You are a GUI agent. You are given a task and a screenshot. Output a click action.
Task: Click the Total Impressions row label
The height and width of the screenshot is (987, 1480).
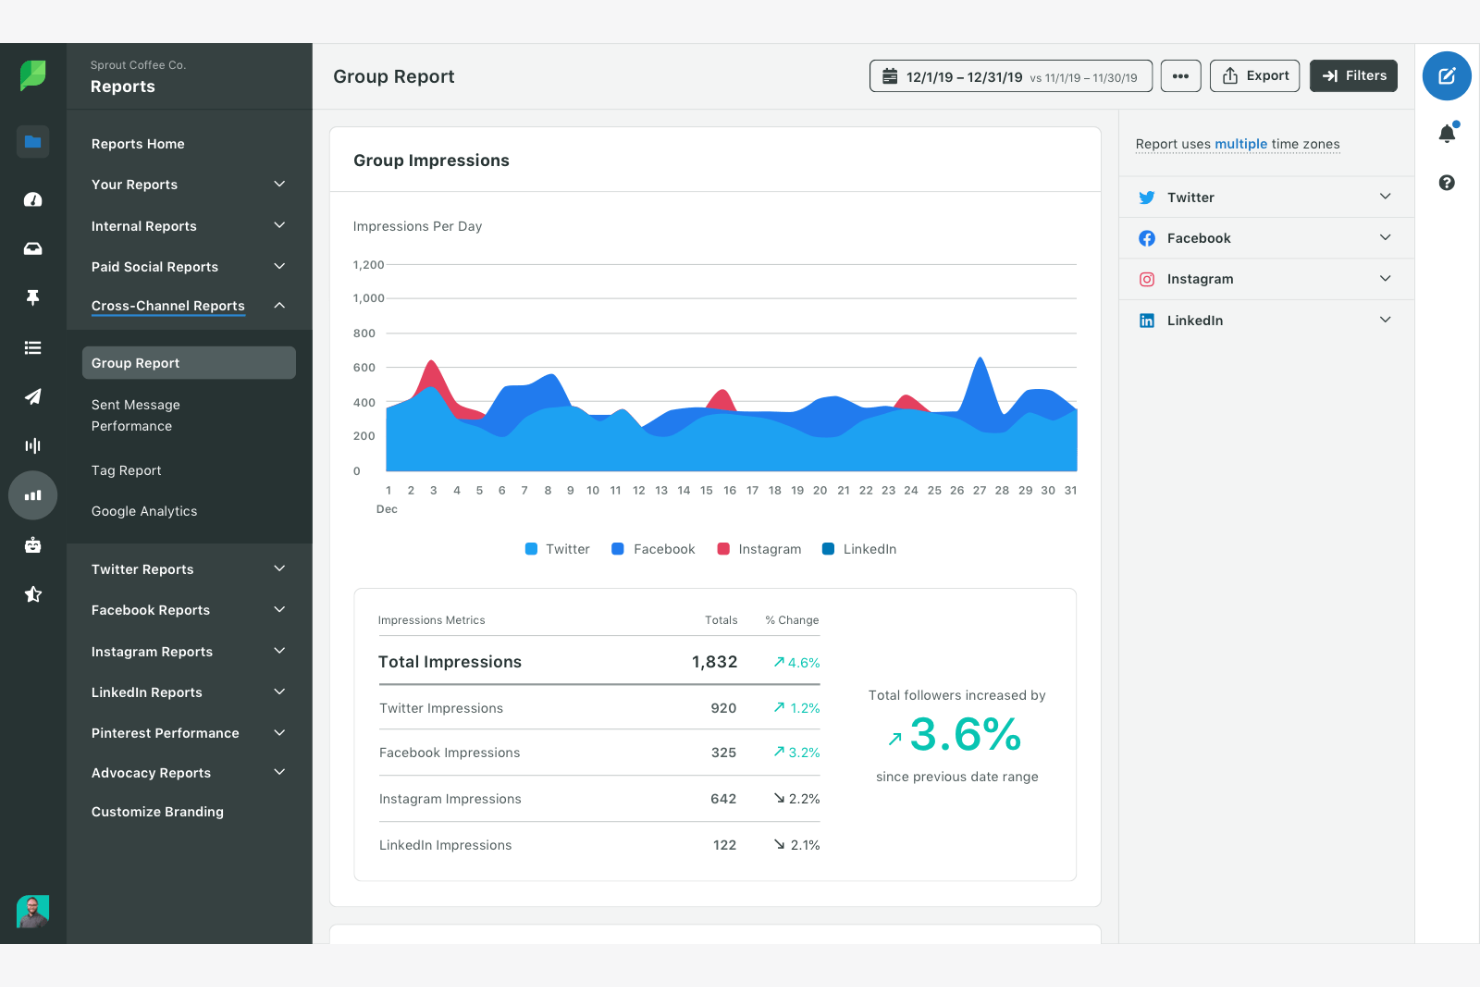coord(450,662)
